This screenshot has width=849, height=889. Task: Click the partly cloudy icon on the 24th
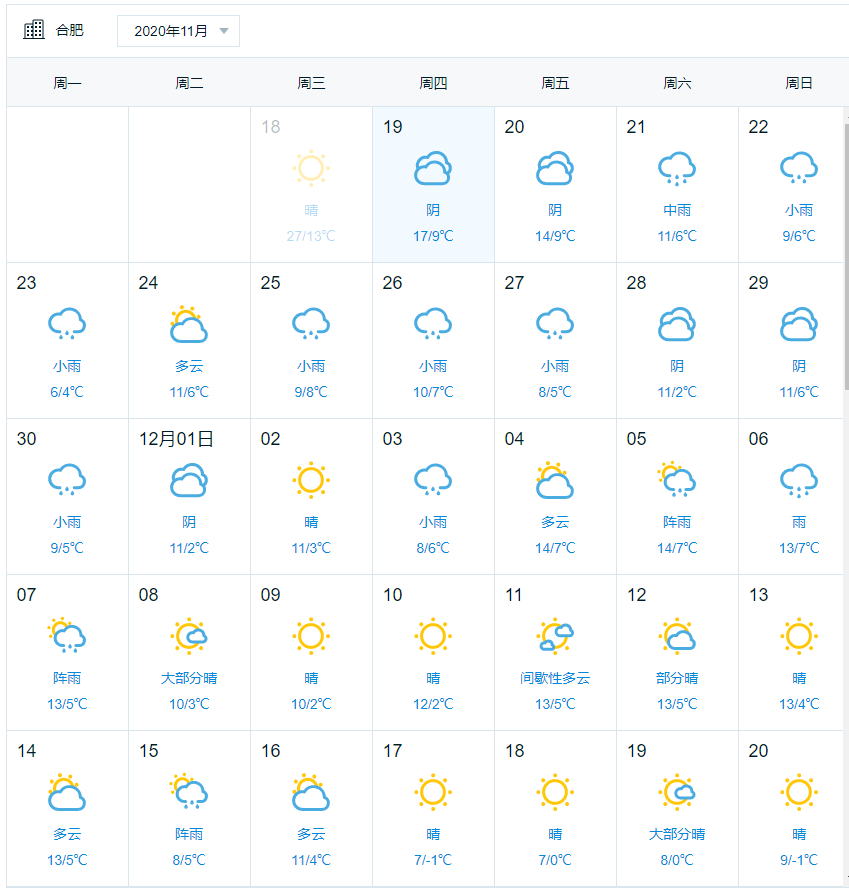[189, 324]
